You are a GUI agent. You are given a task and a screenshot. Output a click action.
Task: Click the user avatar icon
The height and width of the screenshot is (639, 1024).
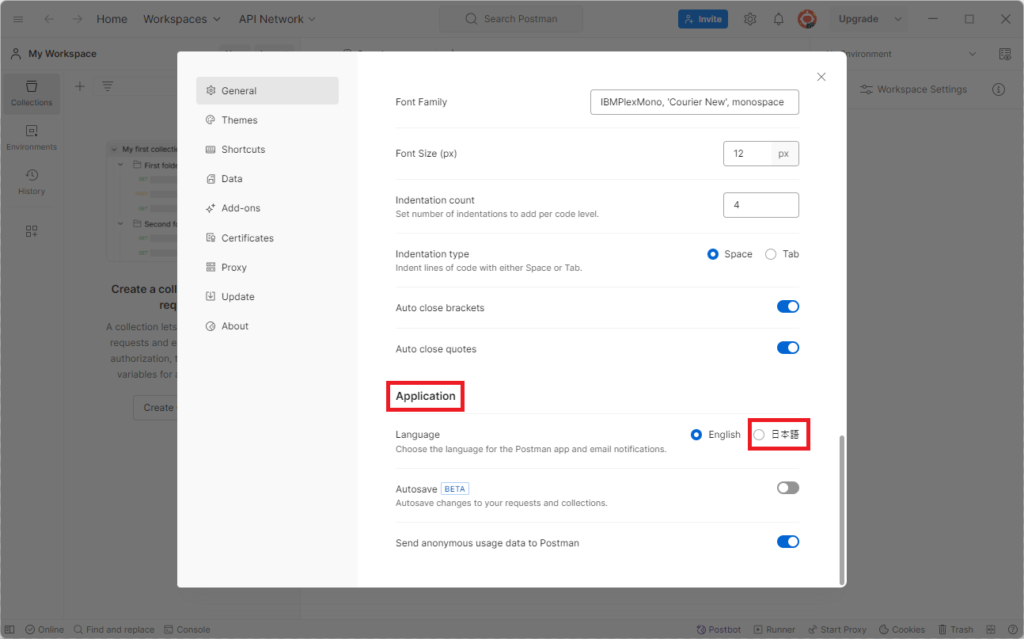pos(807,19)
